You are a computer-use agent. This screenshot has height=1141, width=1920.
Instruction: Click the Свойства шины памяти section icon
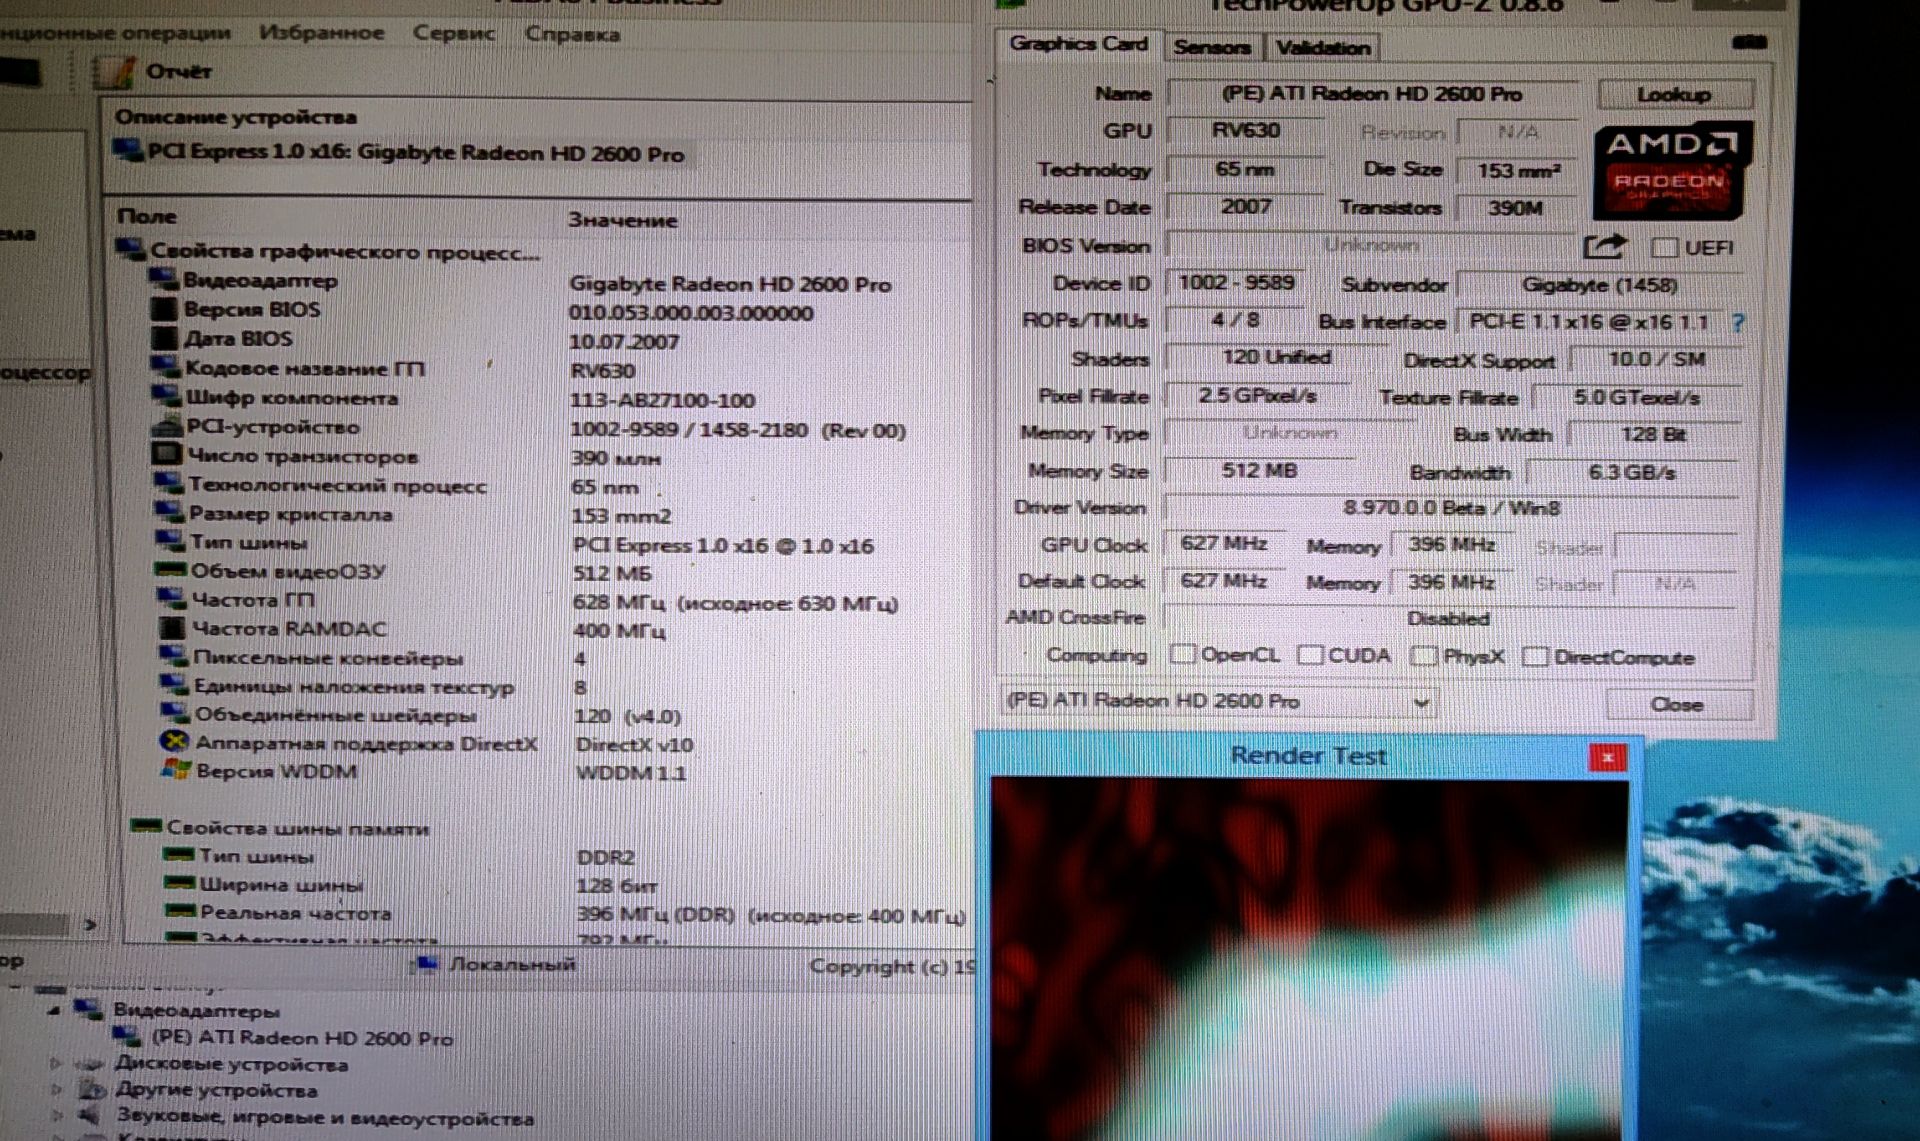(x=146, y=826)
